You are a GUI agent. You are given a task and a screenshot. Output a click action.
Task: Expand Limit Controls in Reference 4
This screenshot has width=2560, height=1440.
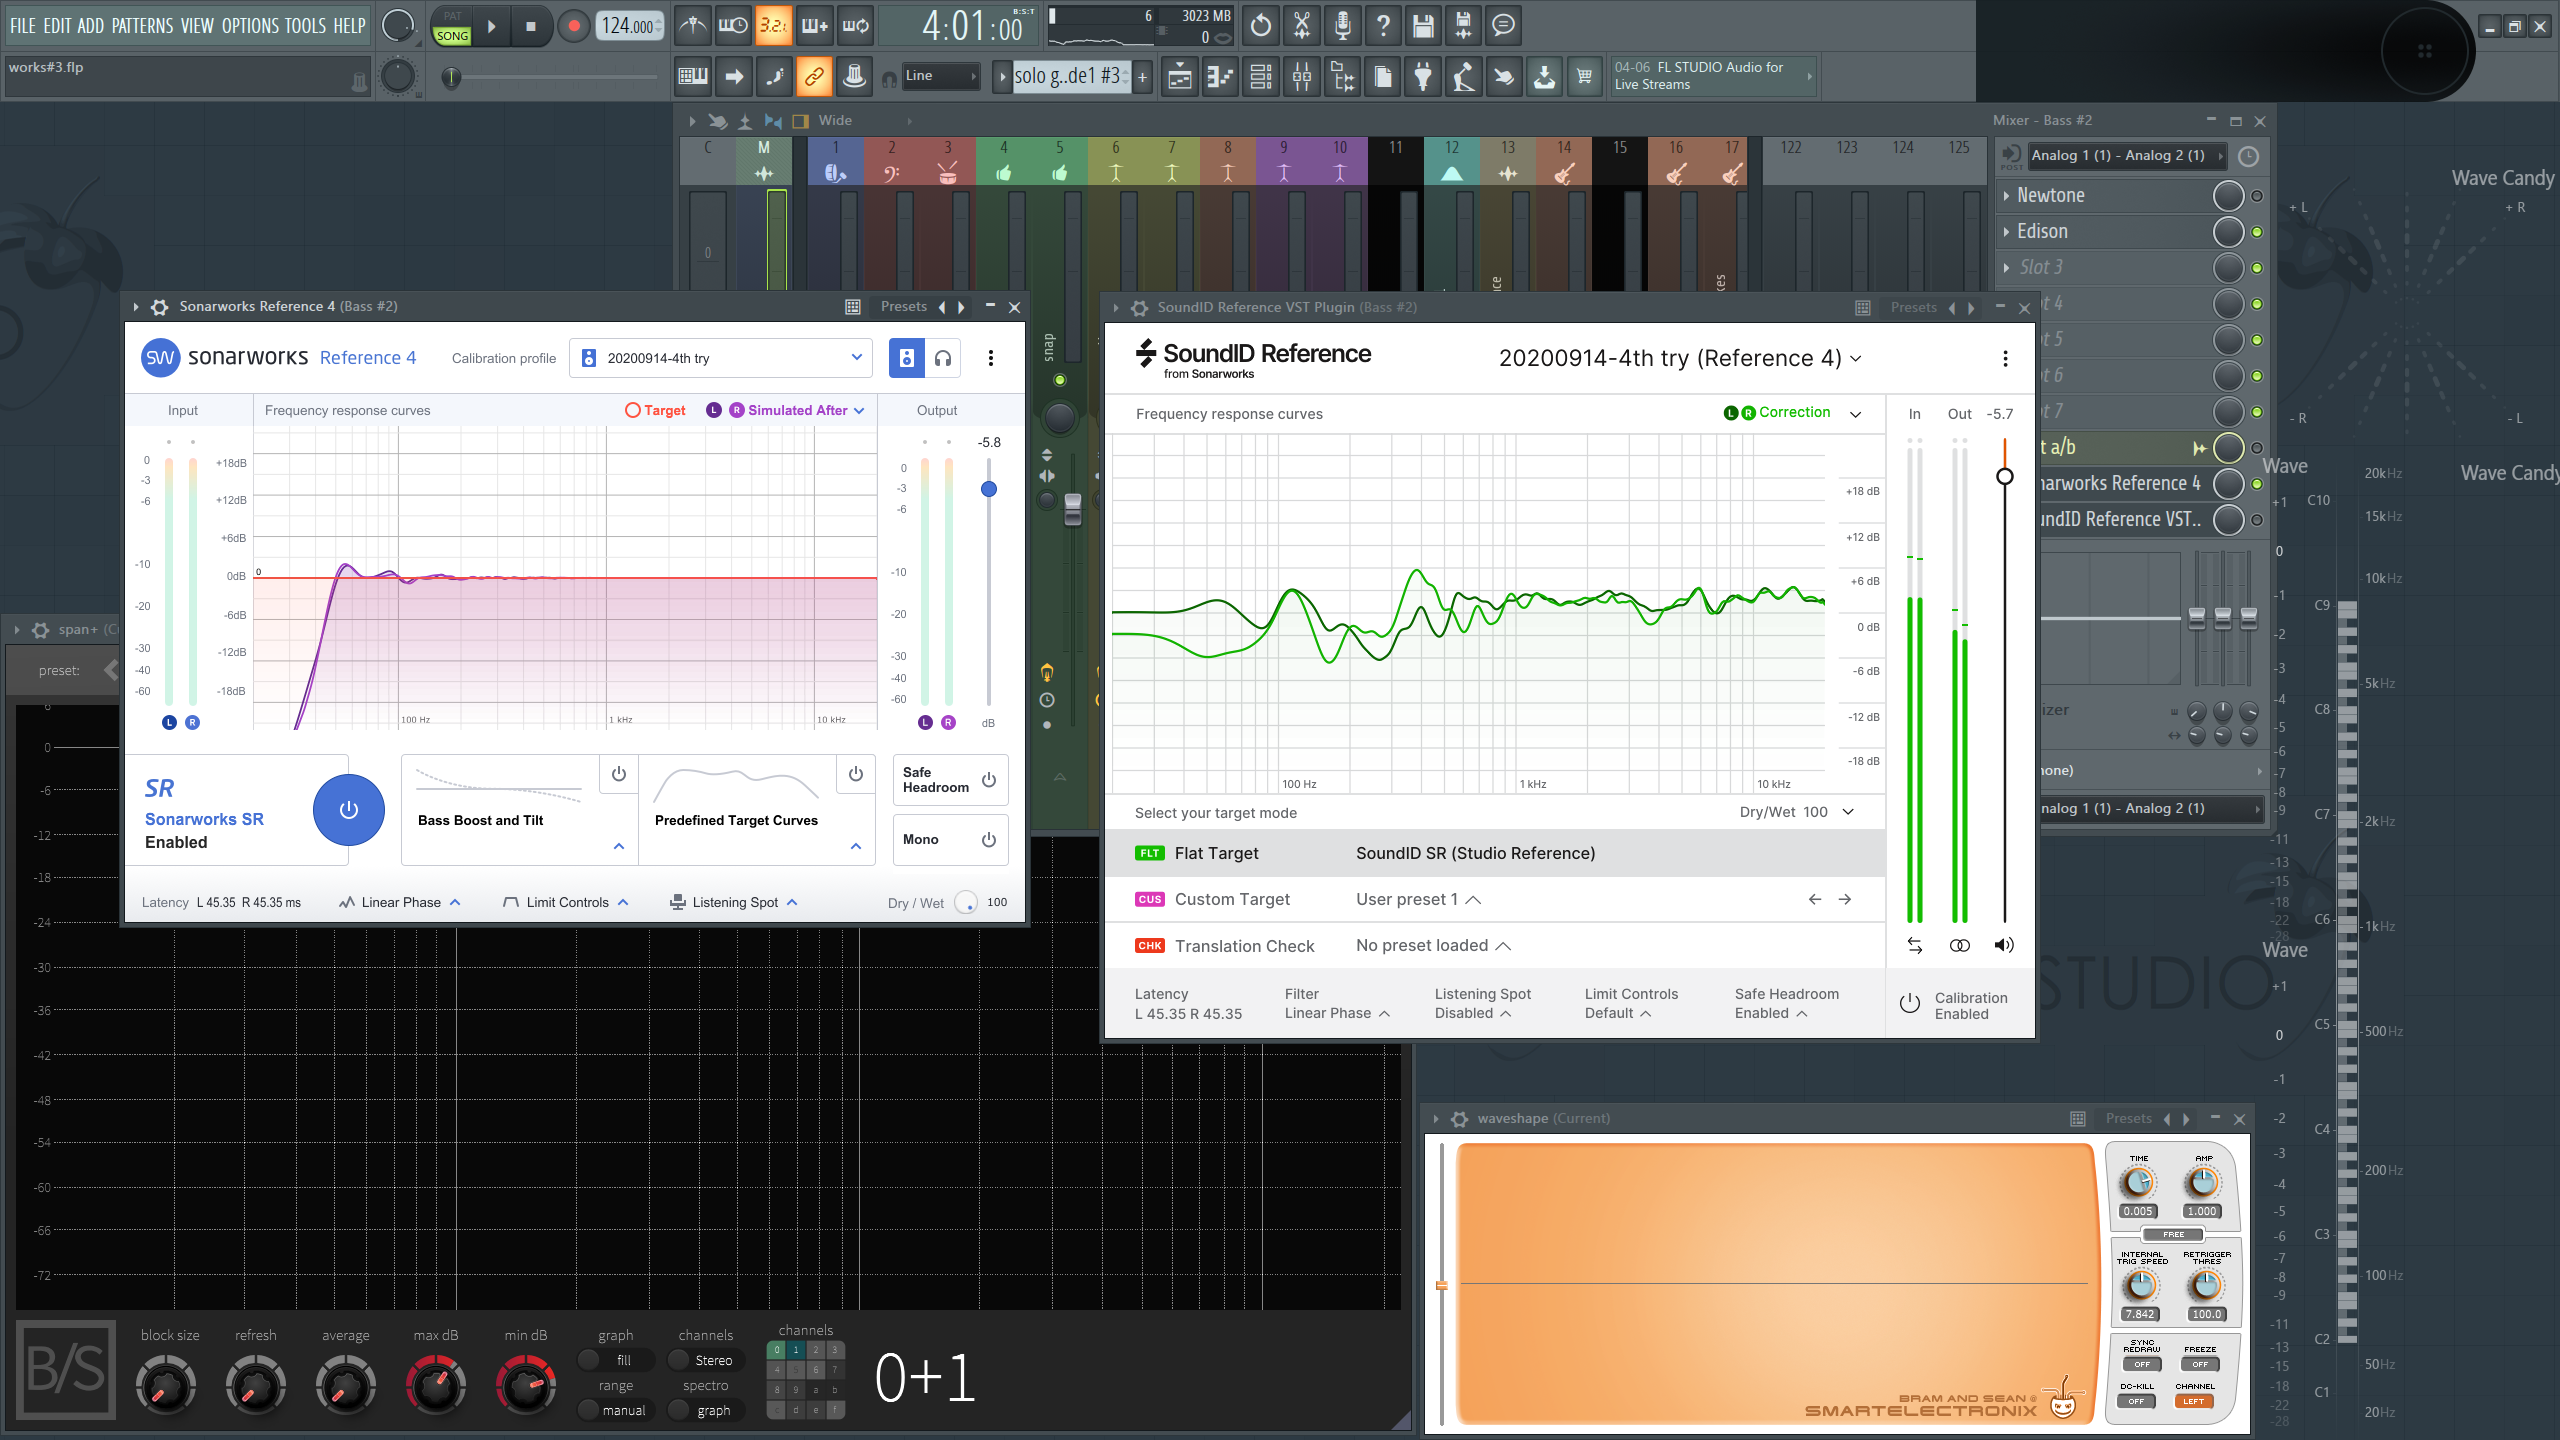click(x=566, y=902)
